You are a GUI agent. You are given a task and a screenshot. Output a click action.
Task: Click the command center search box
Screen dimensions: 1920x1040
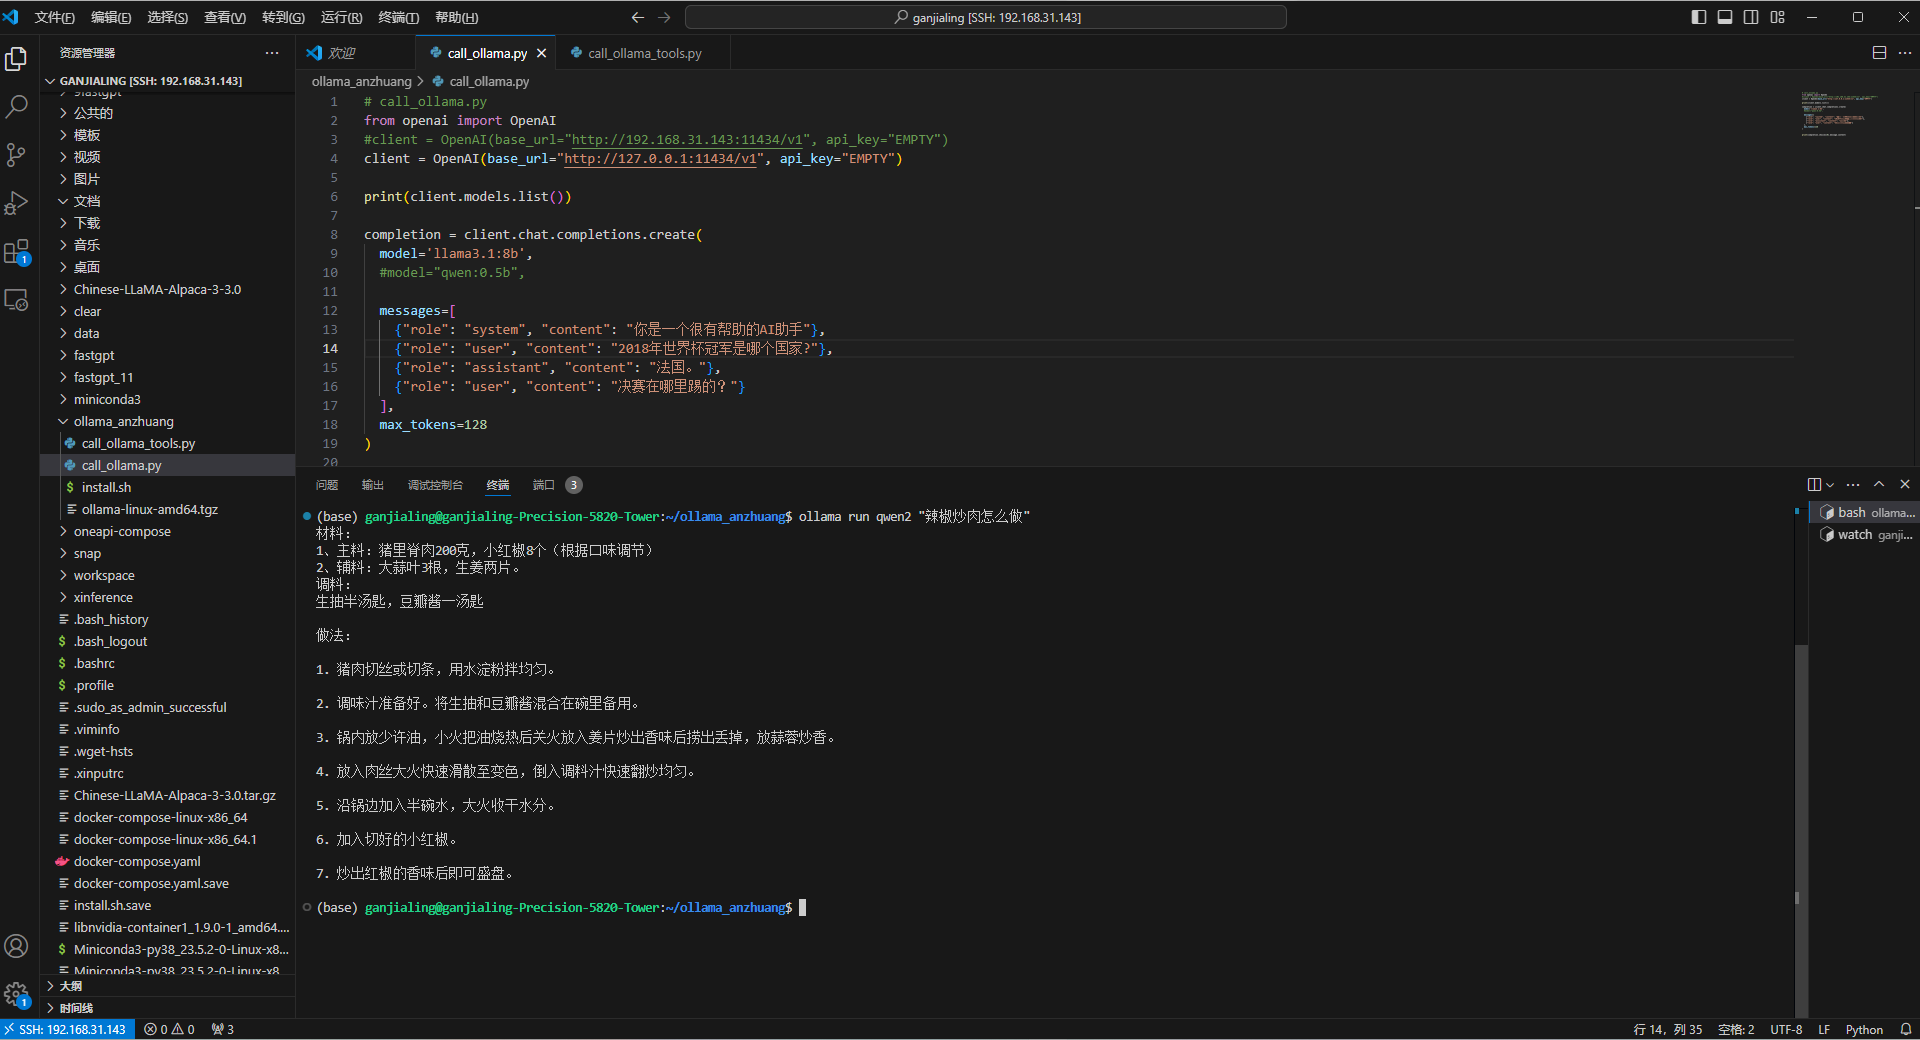click(x=986, y=17)
